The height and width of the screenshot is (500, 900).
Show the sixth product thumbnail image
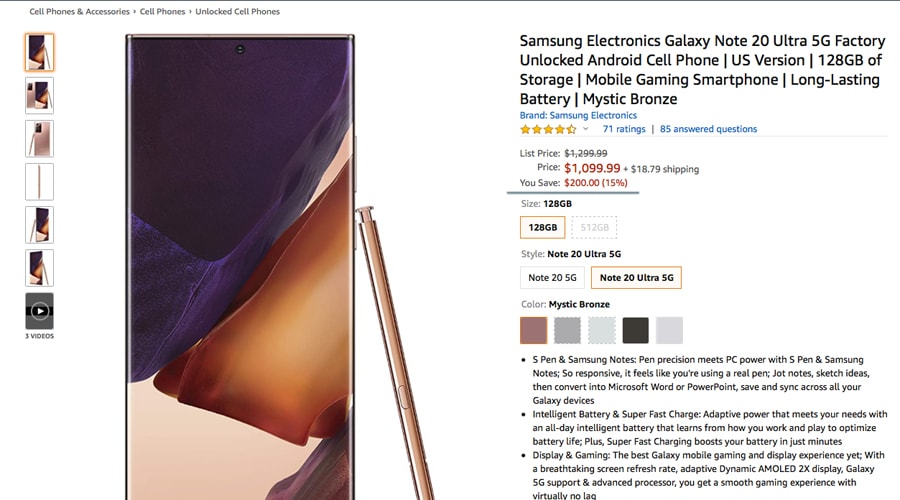coord(39,268)
